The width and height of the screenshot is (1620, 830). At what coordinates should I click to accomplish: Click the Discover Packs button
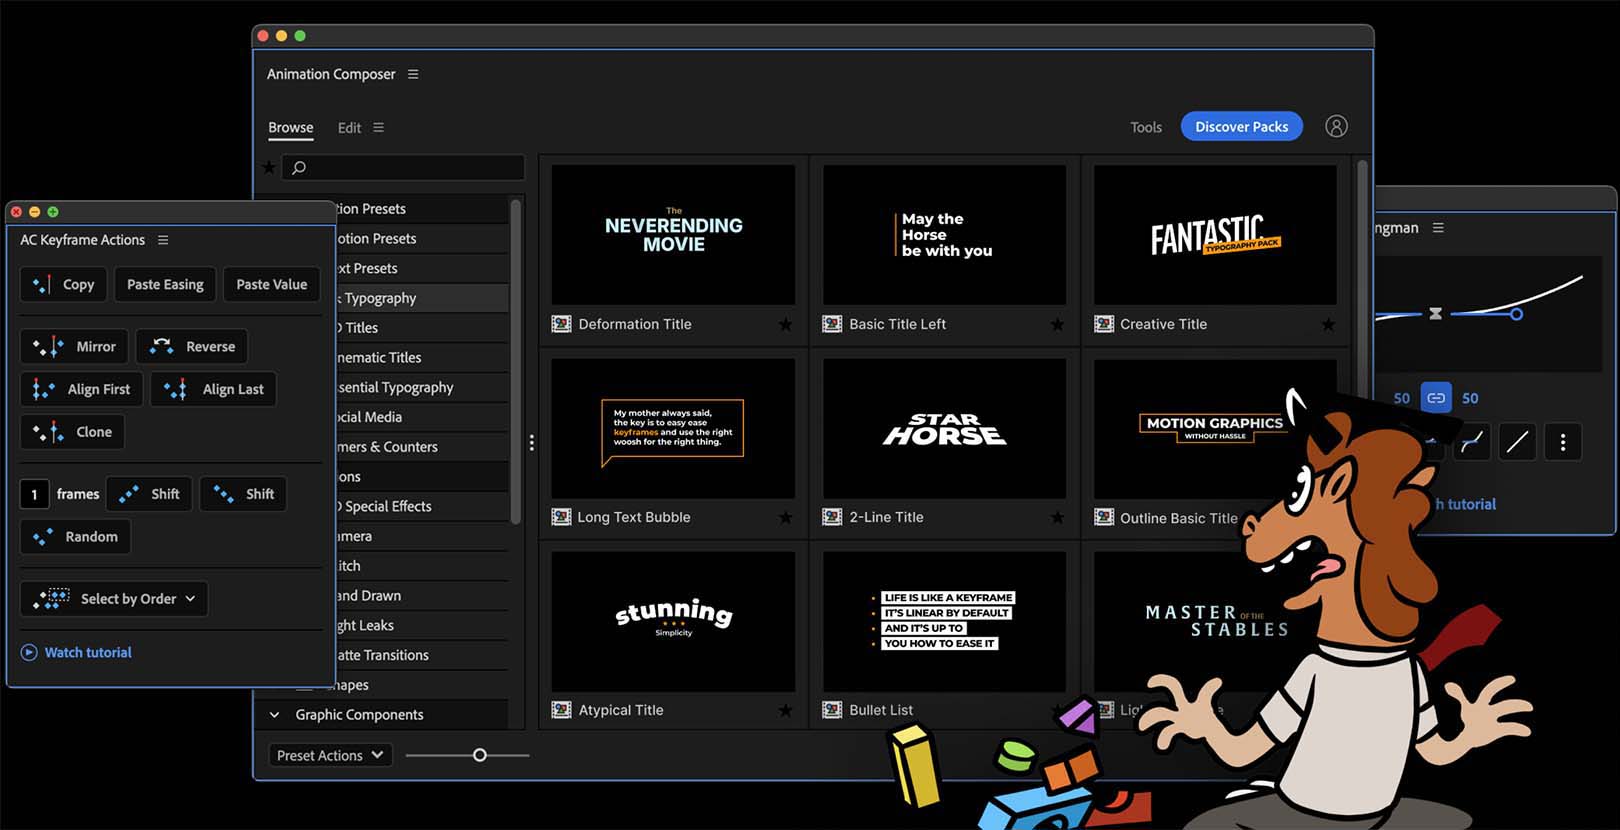point(1242,126)
